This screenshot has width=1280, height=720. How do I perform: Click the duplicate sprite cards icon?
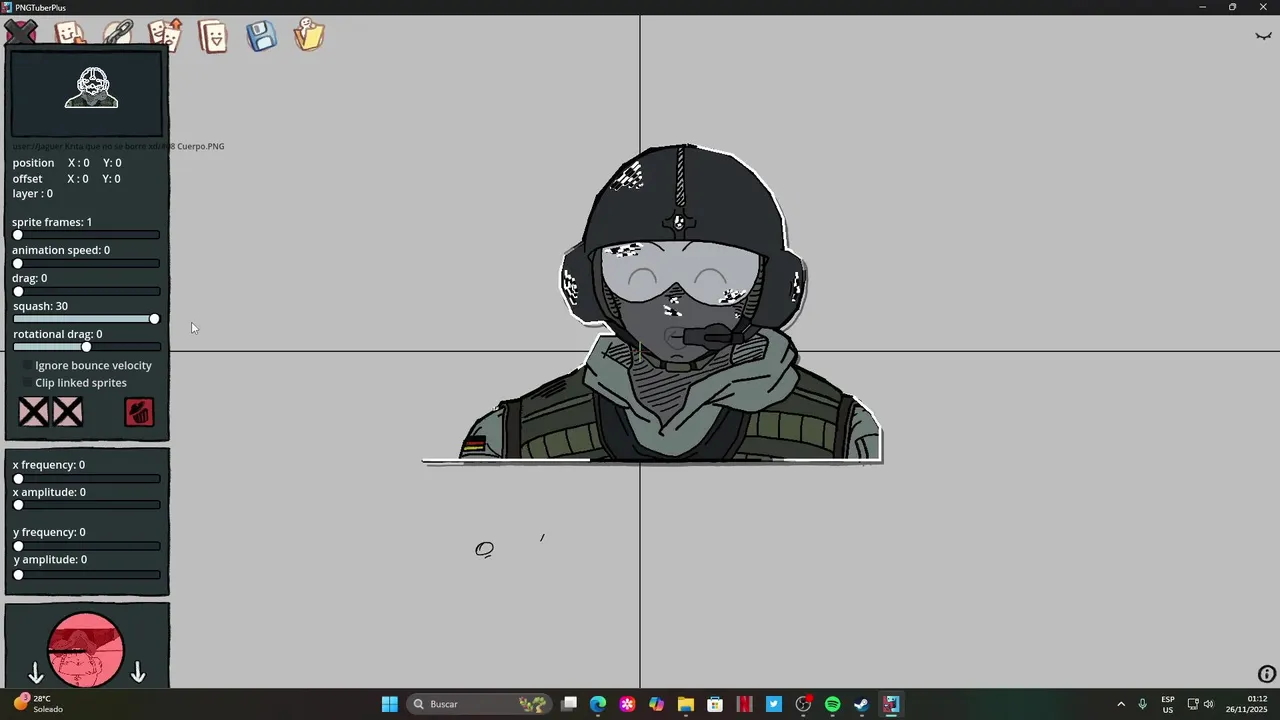(x=213, y=36)
